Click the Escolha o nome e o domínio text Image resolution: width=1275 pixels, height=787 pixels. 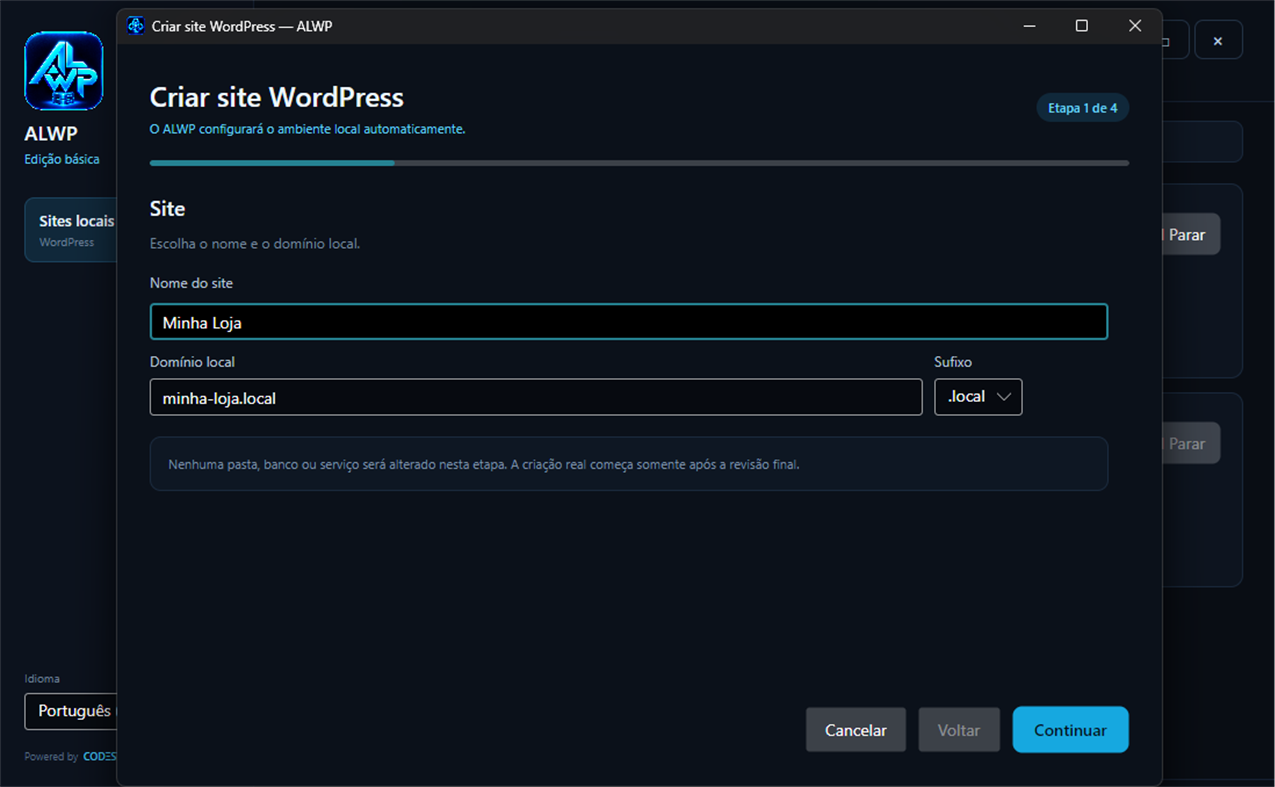tap(255, 243)
